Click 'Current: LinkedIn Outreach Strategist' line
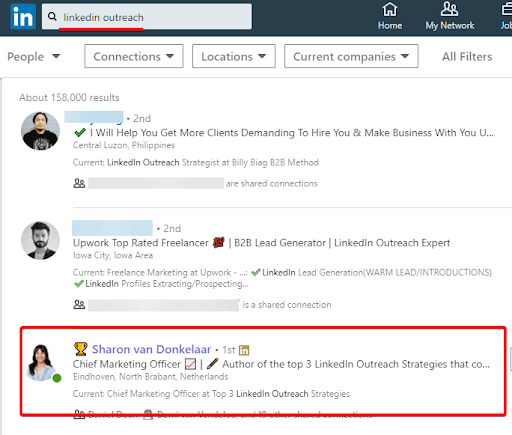 click(x=196, y=162)
